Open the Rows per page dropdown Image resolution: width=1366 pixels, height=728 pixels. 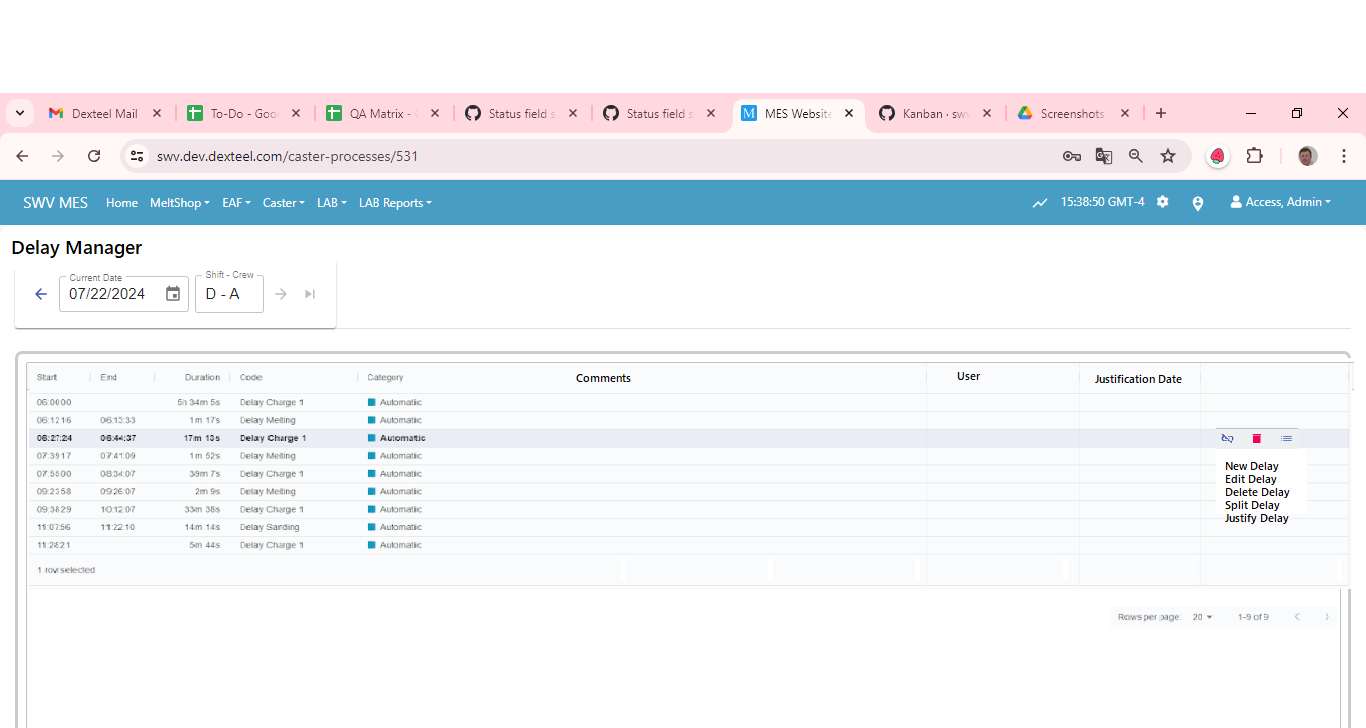coord(1202,617)
